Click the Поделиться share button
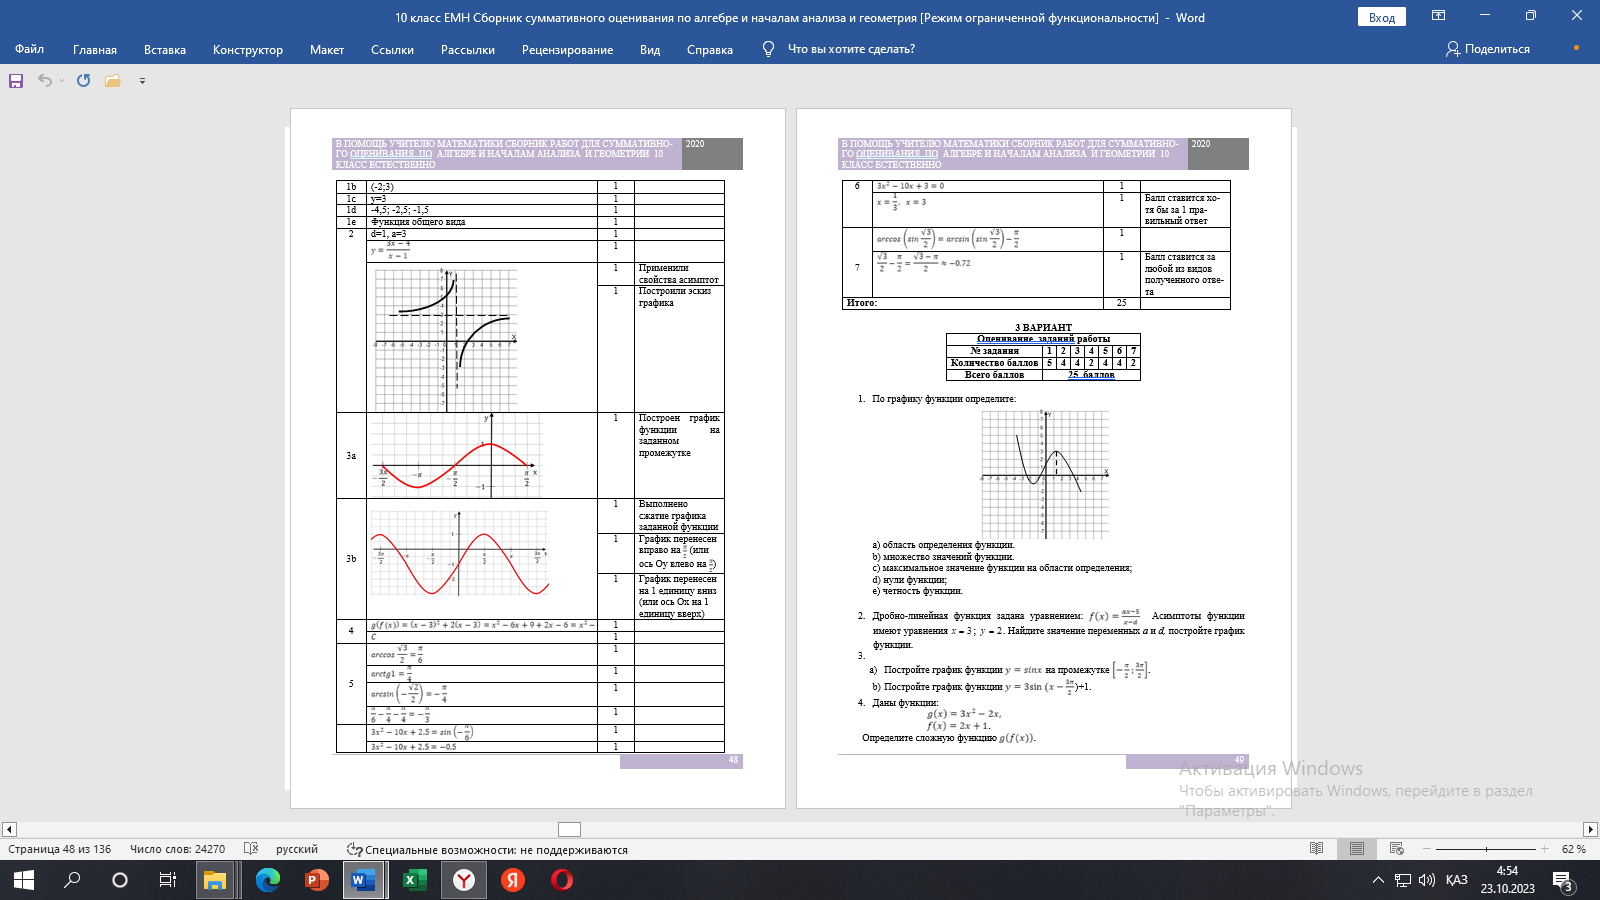The image size is (1600, 900). [1488, 49]
